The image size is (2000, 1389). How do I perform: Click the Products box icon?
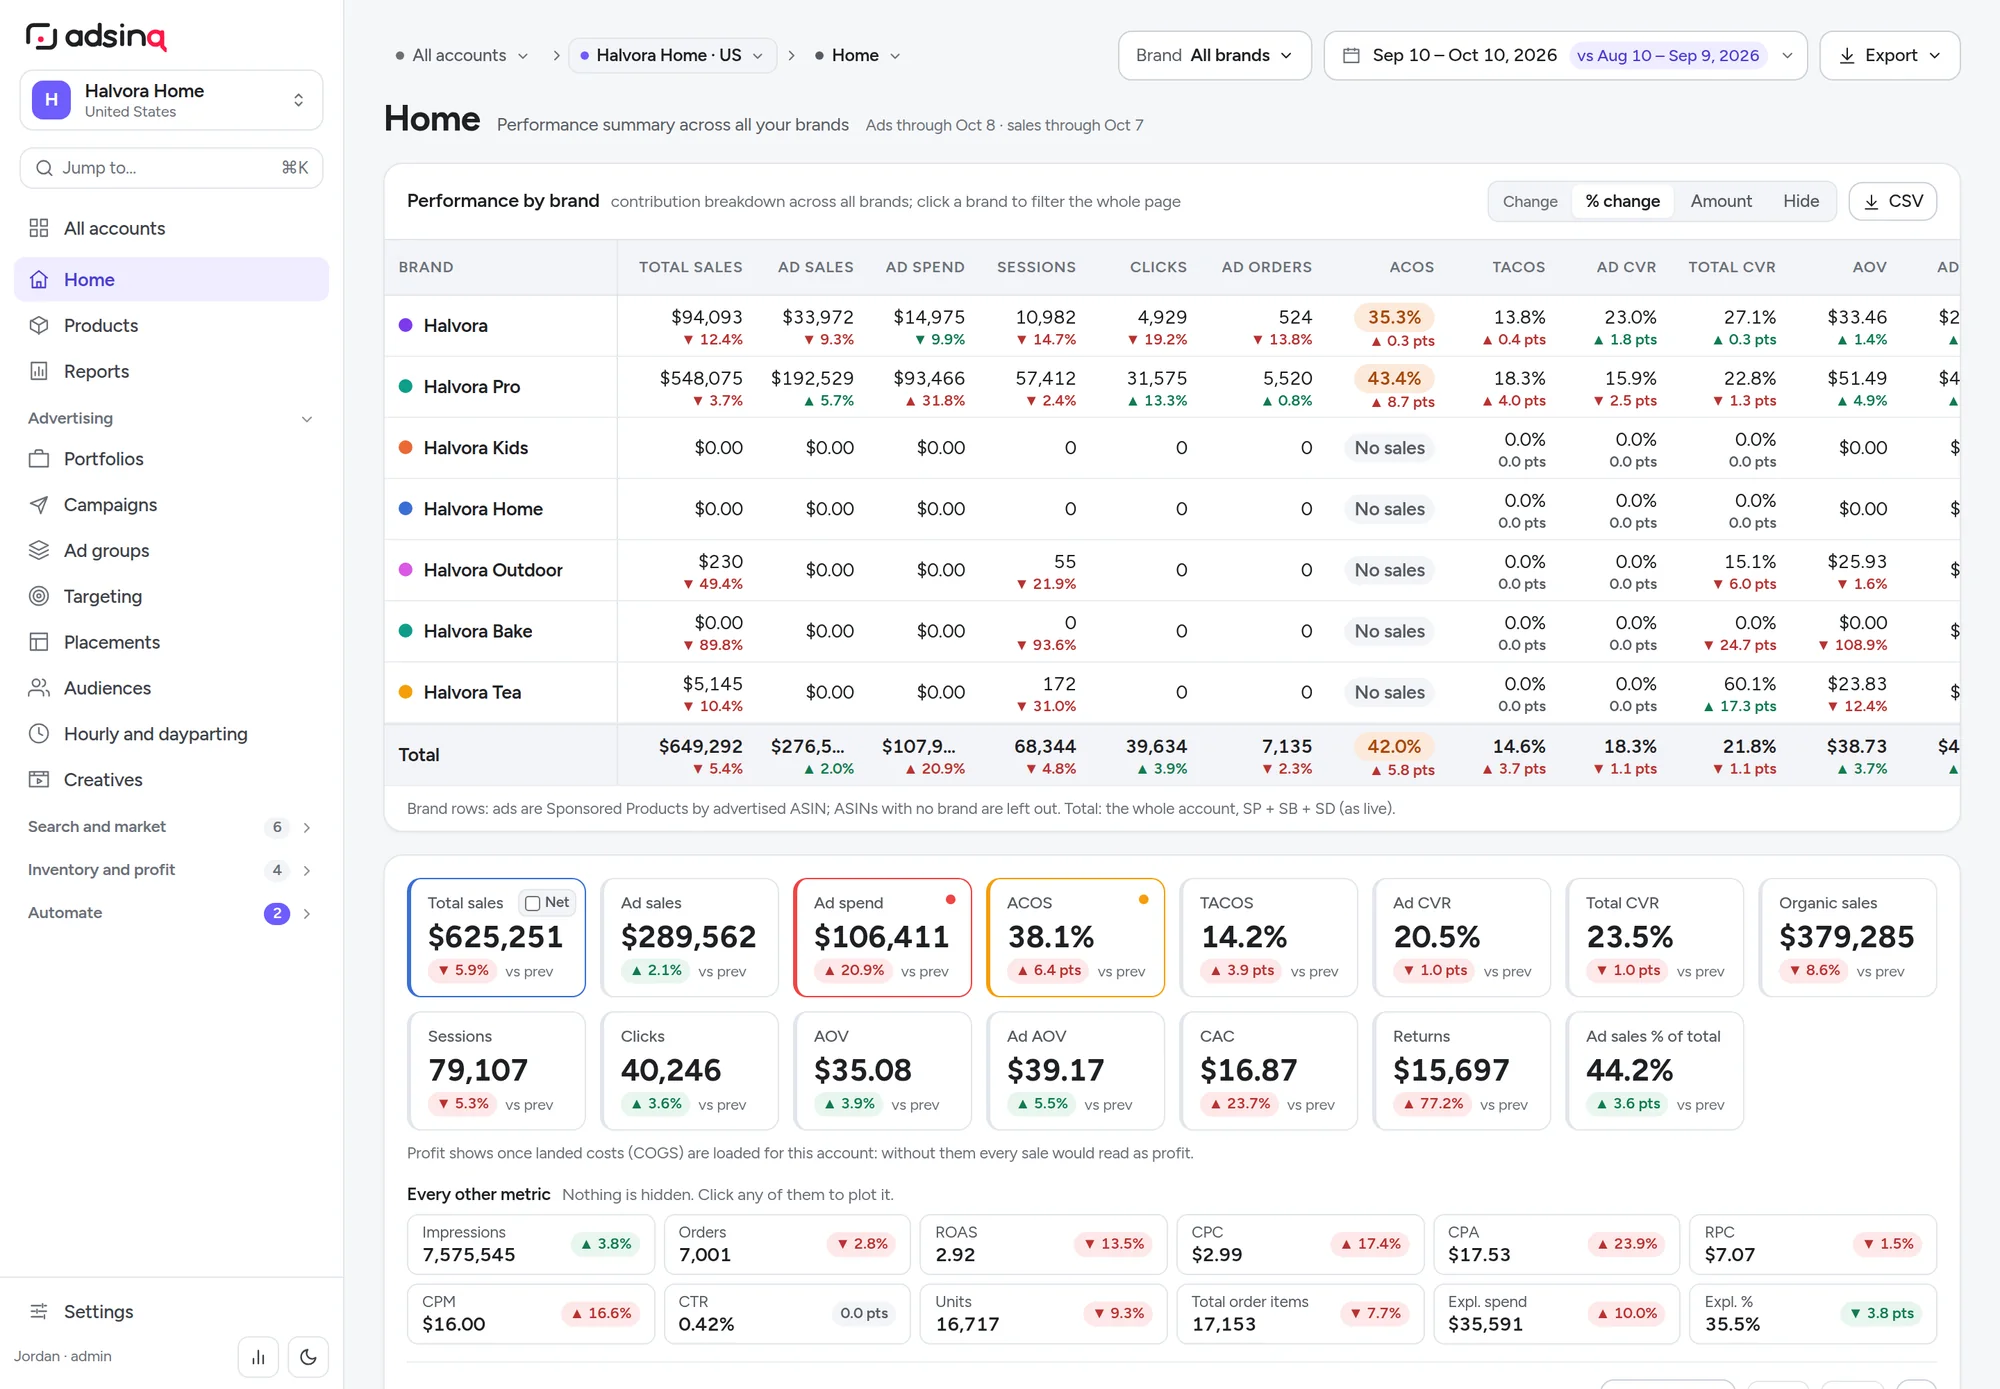coord(39,325)
